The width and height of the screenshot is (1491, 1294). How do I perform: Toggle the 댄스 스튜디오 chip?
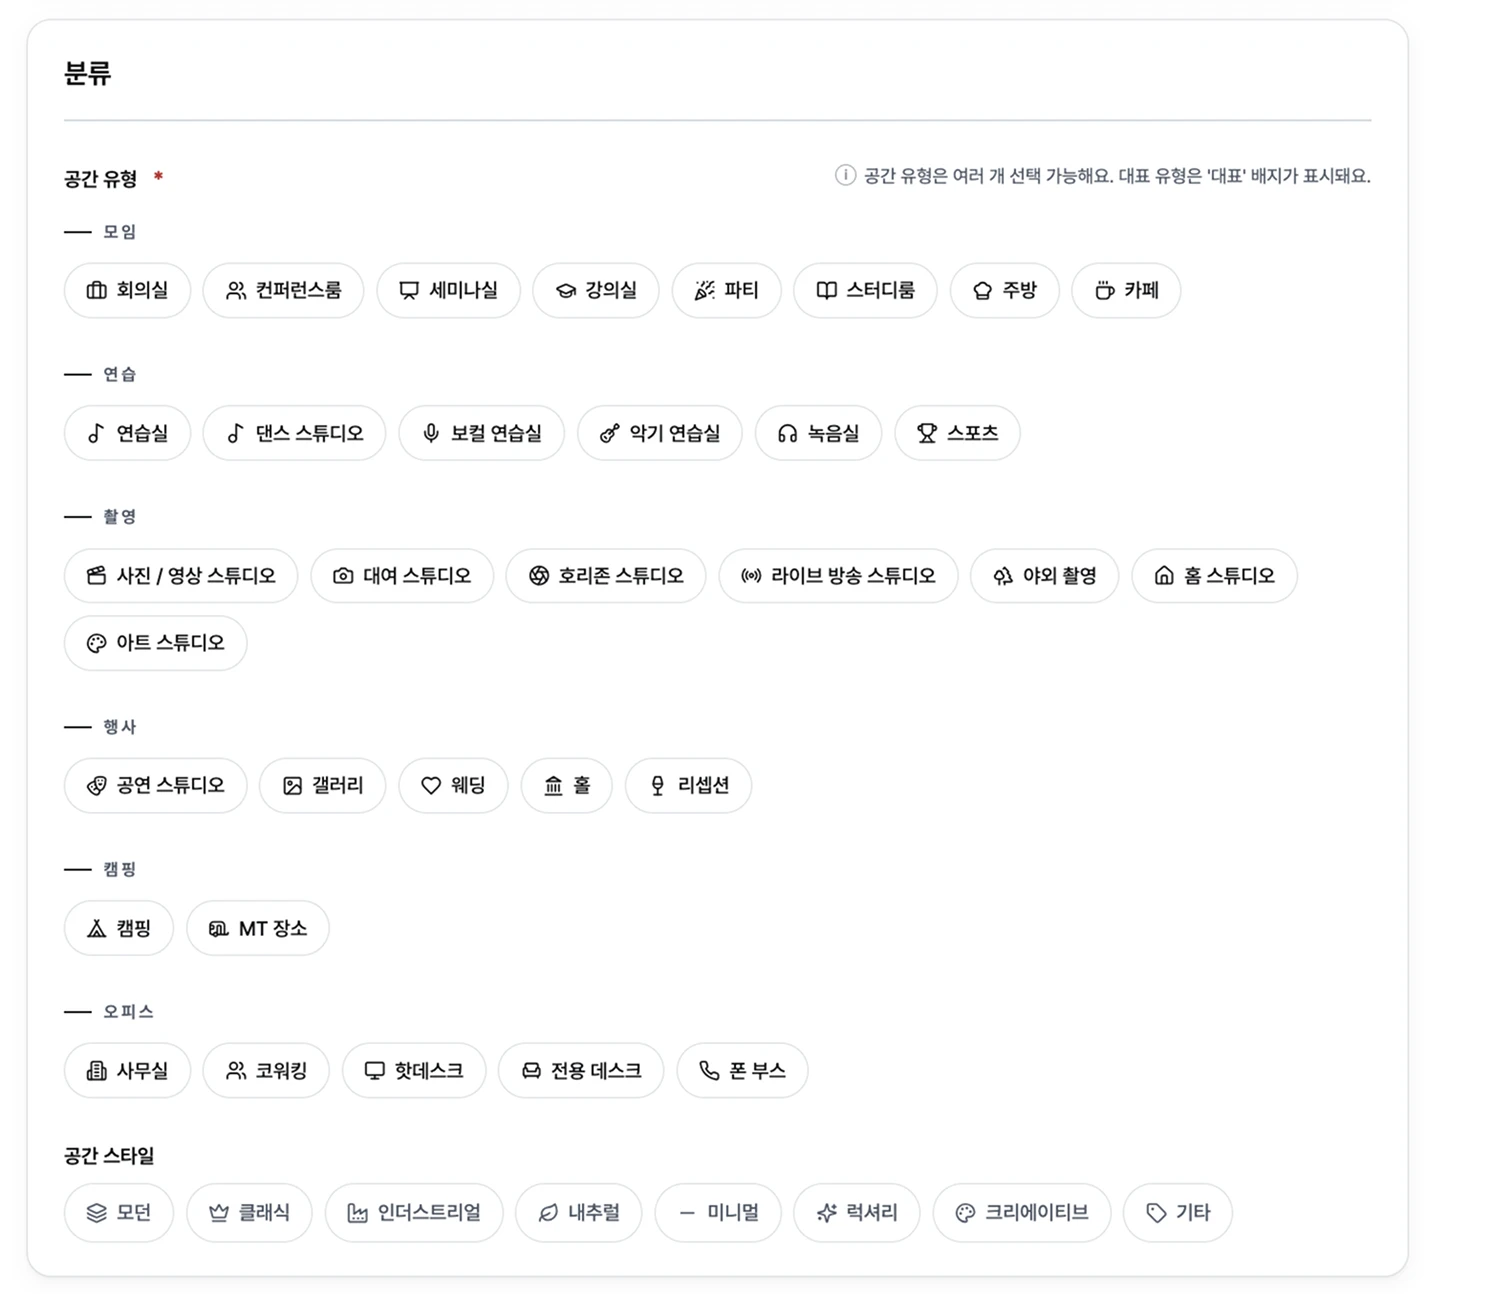click(x=294, y=433)
